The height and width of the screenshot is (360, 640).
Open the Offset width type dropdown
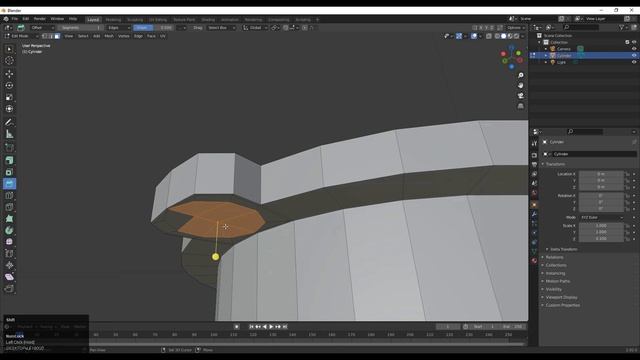click(x=42, y=28)
